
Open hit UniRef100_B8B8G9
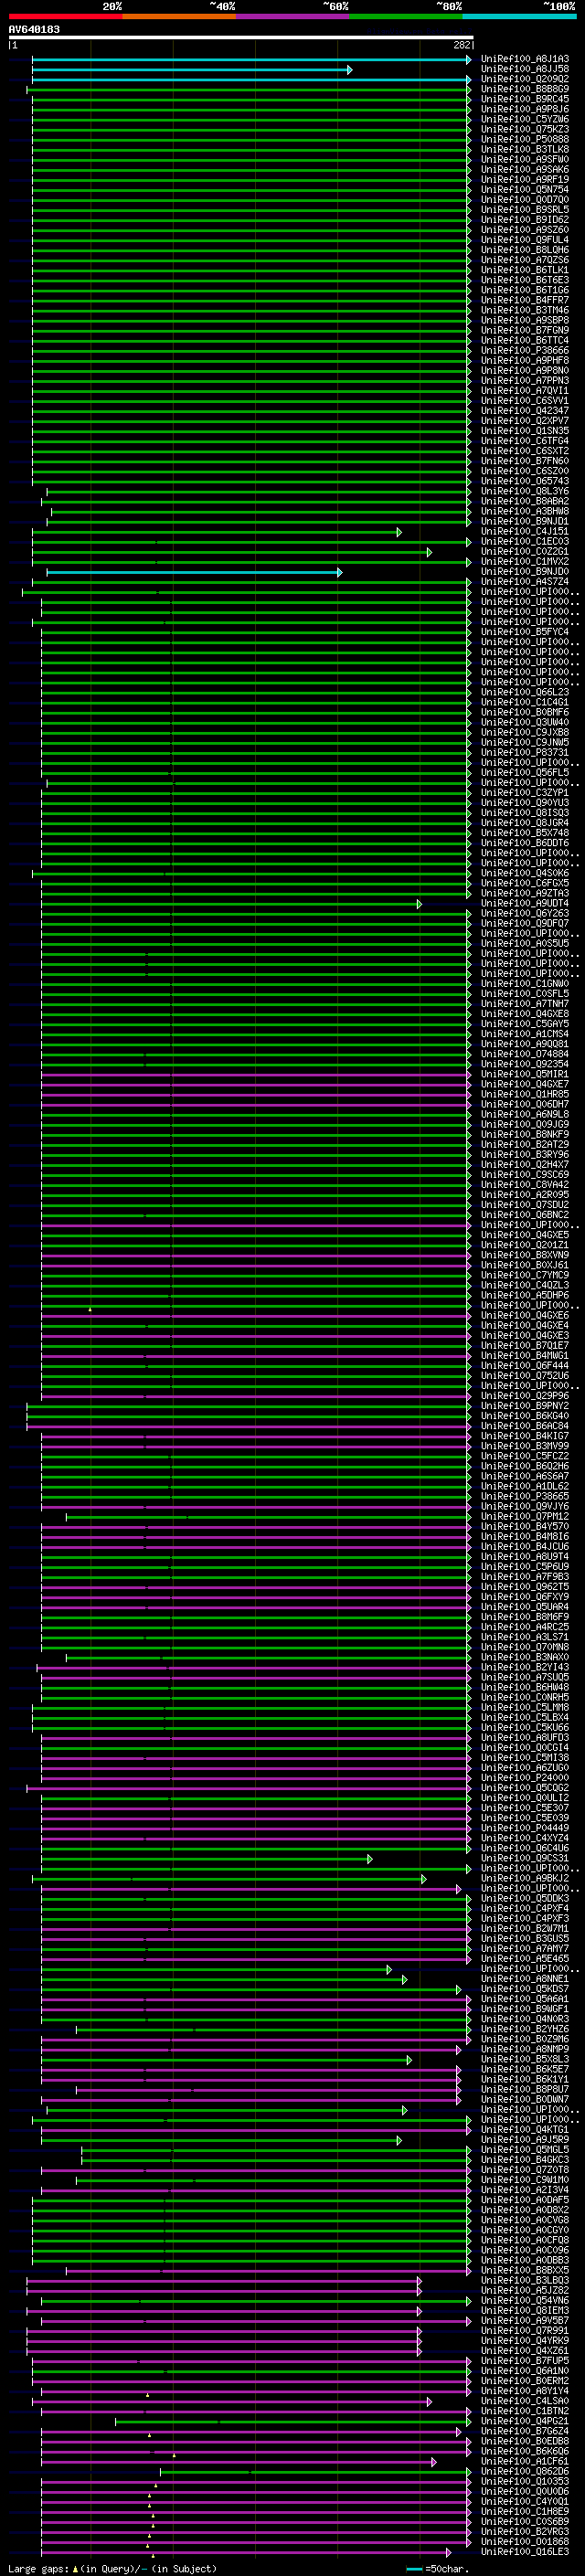point(525,89)
